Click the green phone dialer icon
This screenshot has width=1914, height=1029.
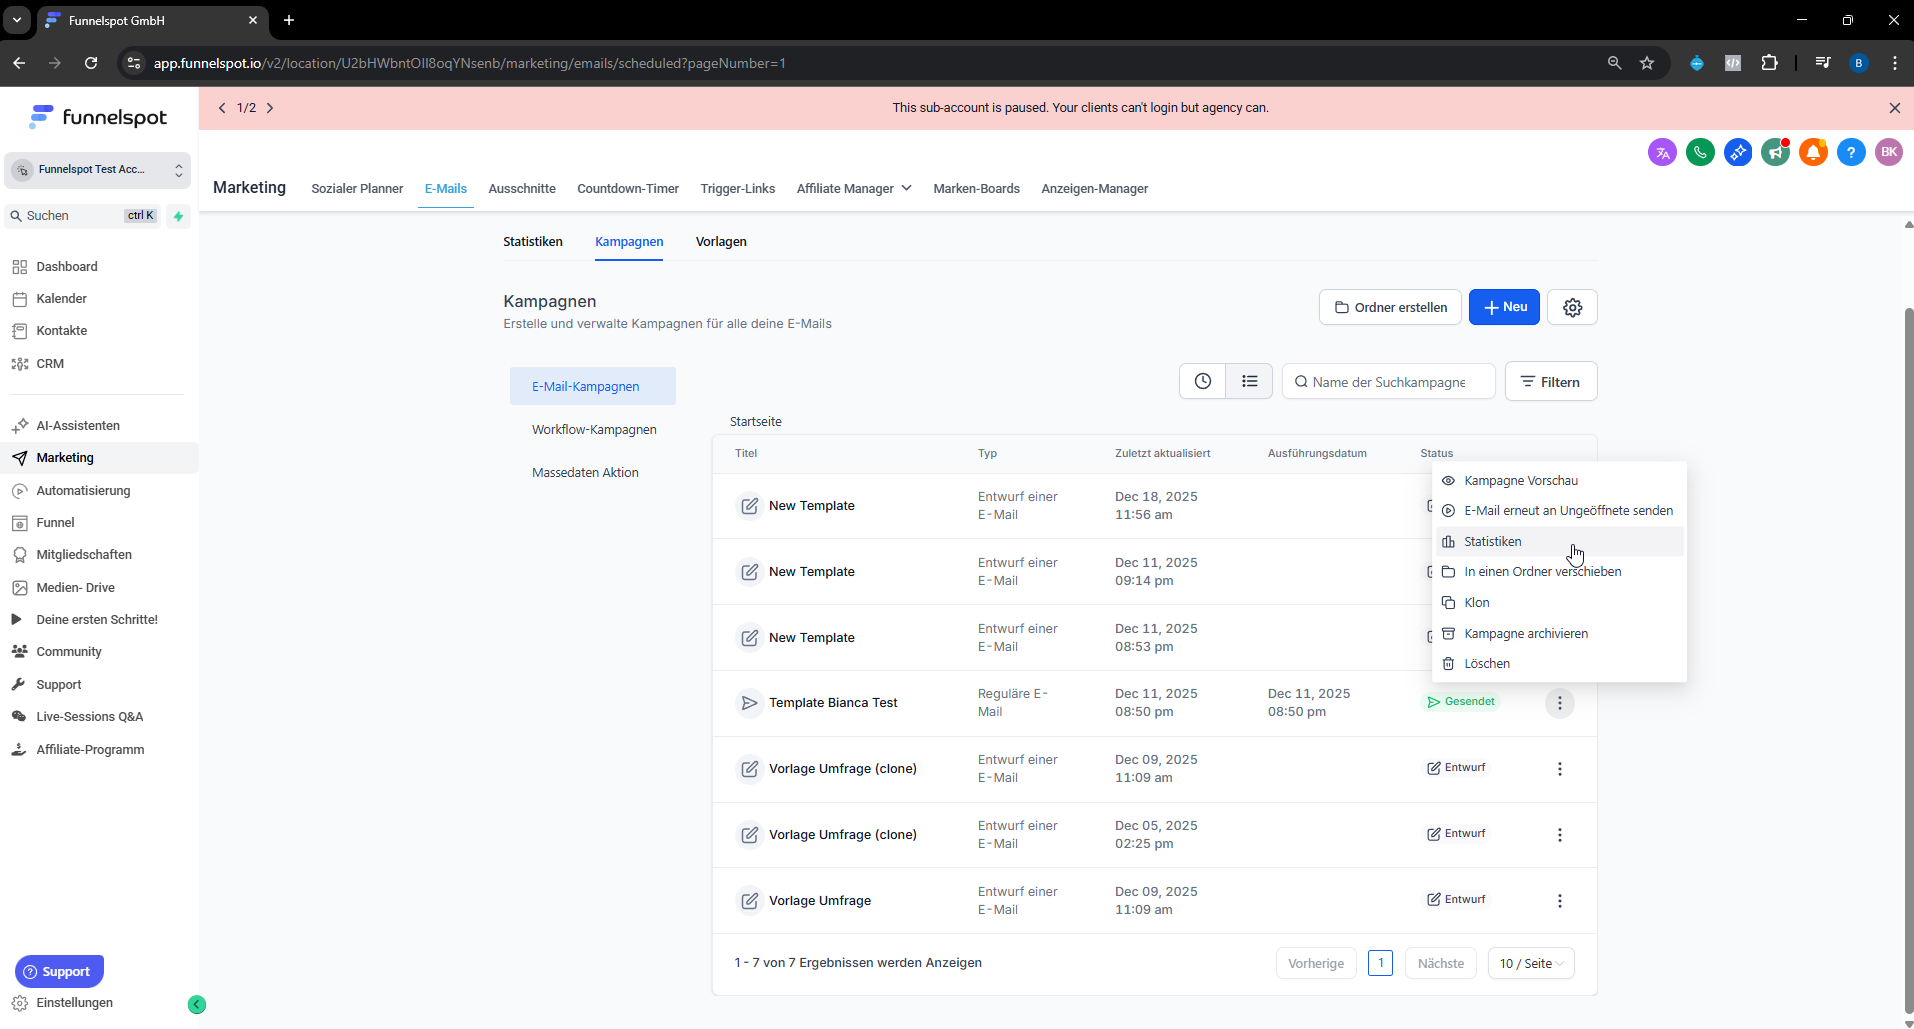1700,152
